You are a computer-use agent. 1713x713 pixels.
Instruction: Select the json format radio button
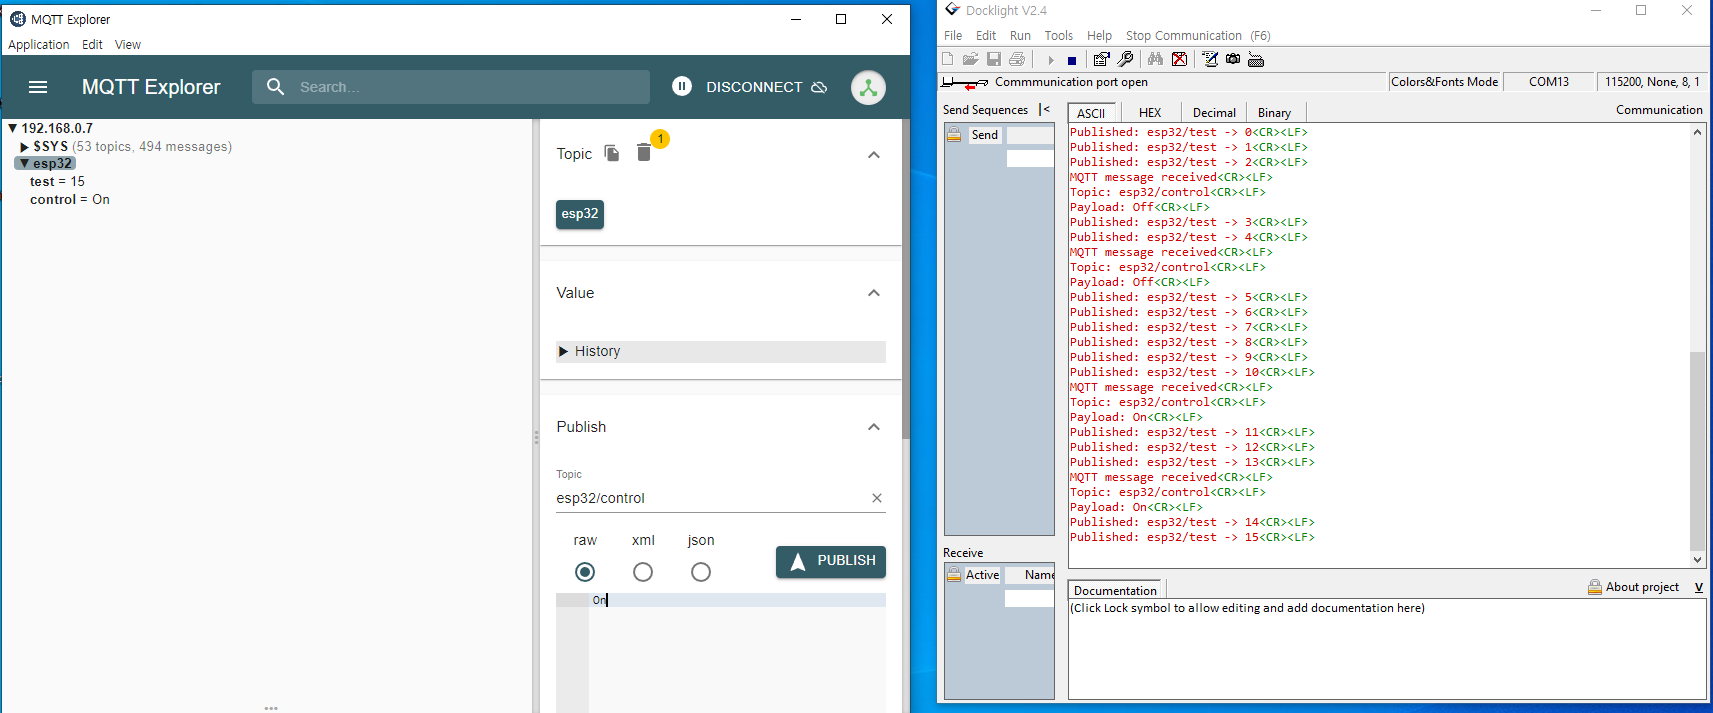pos(701,572)
